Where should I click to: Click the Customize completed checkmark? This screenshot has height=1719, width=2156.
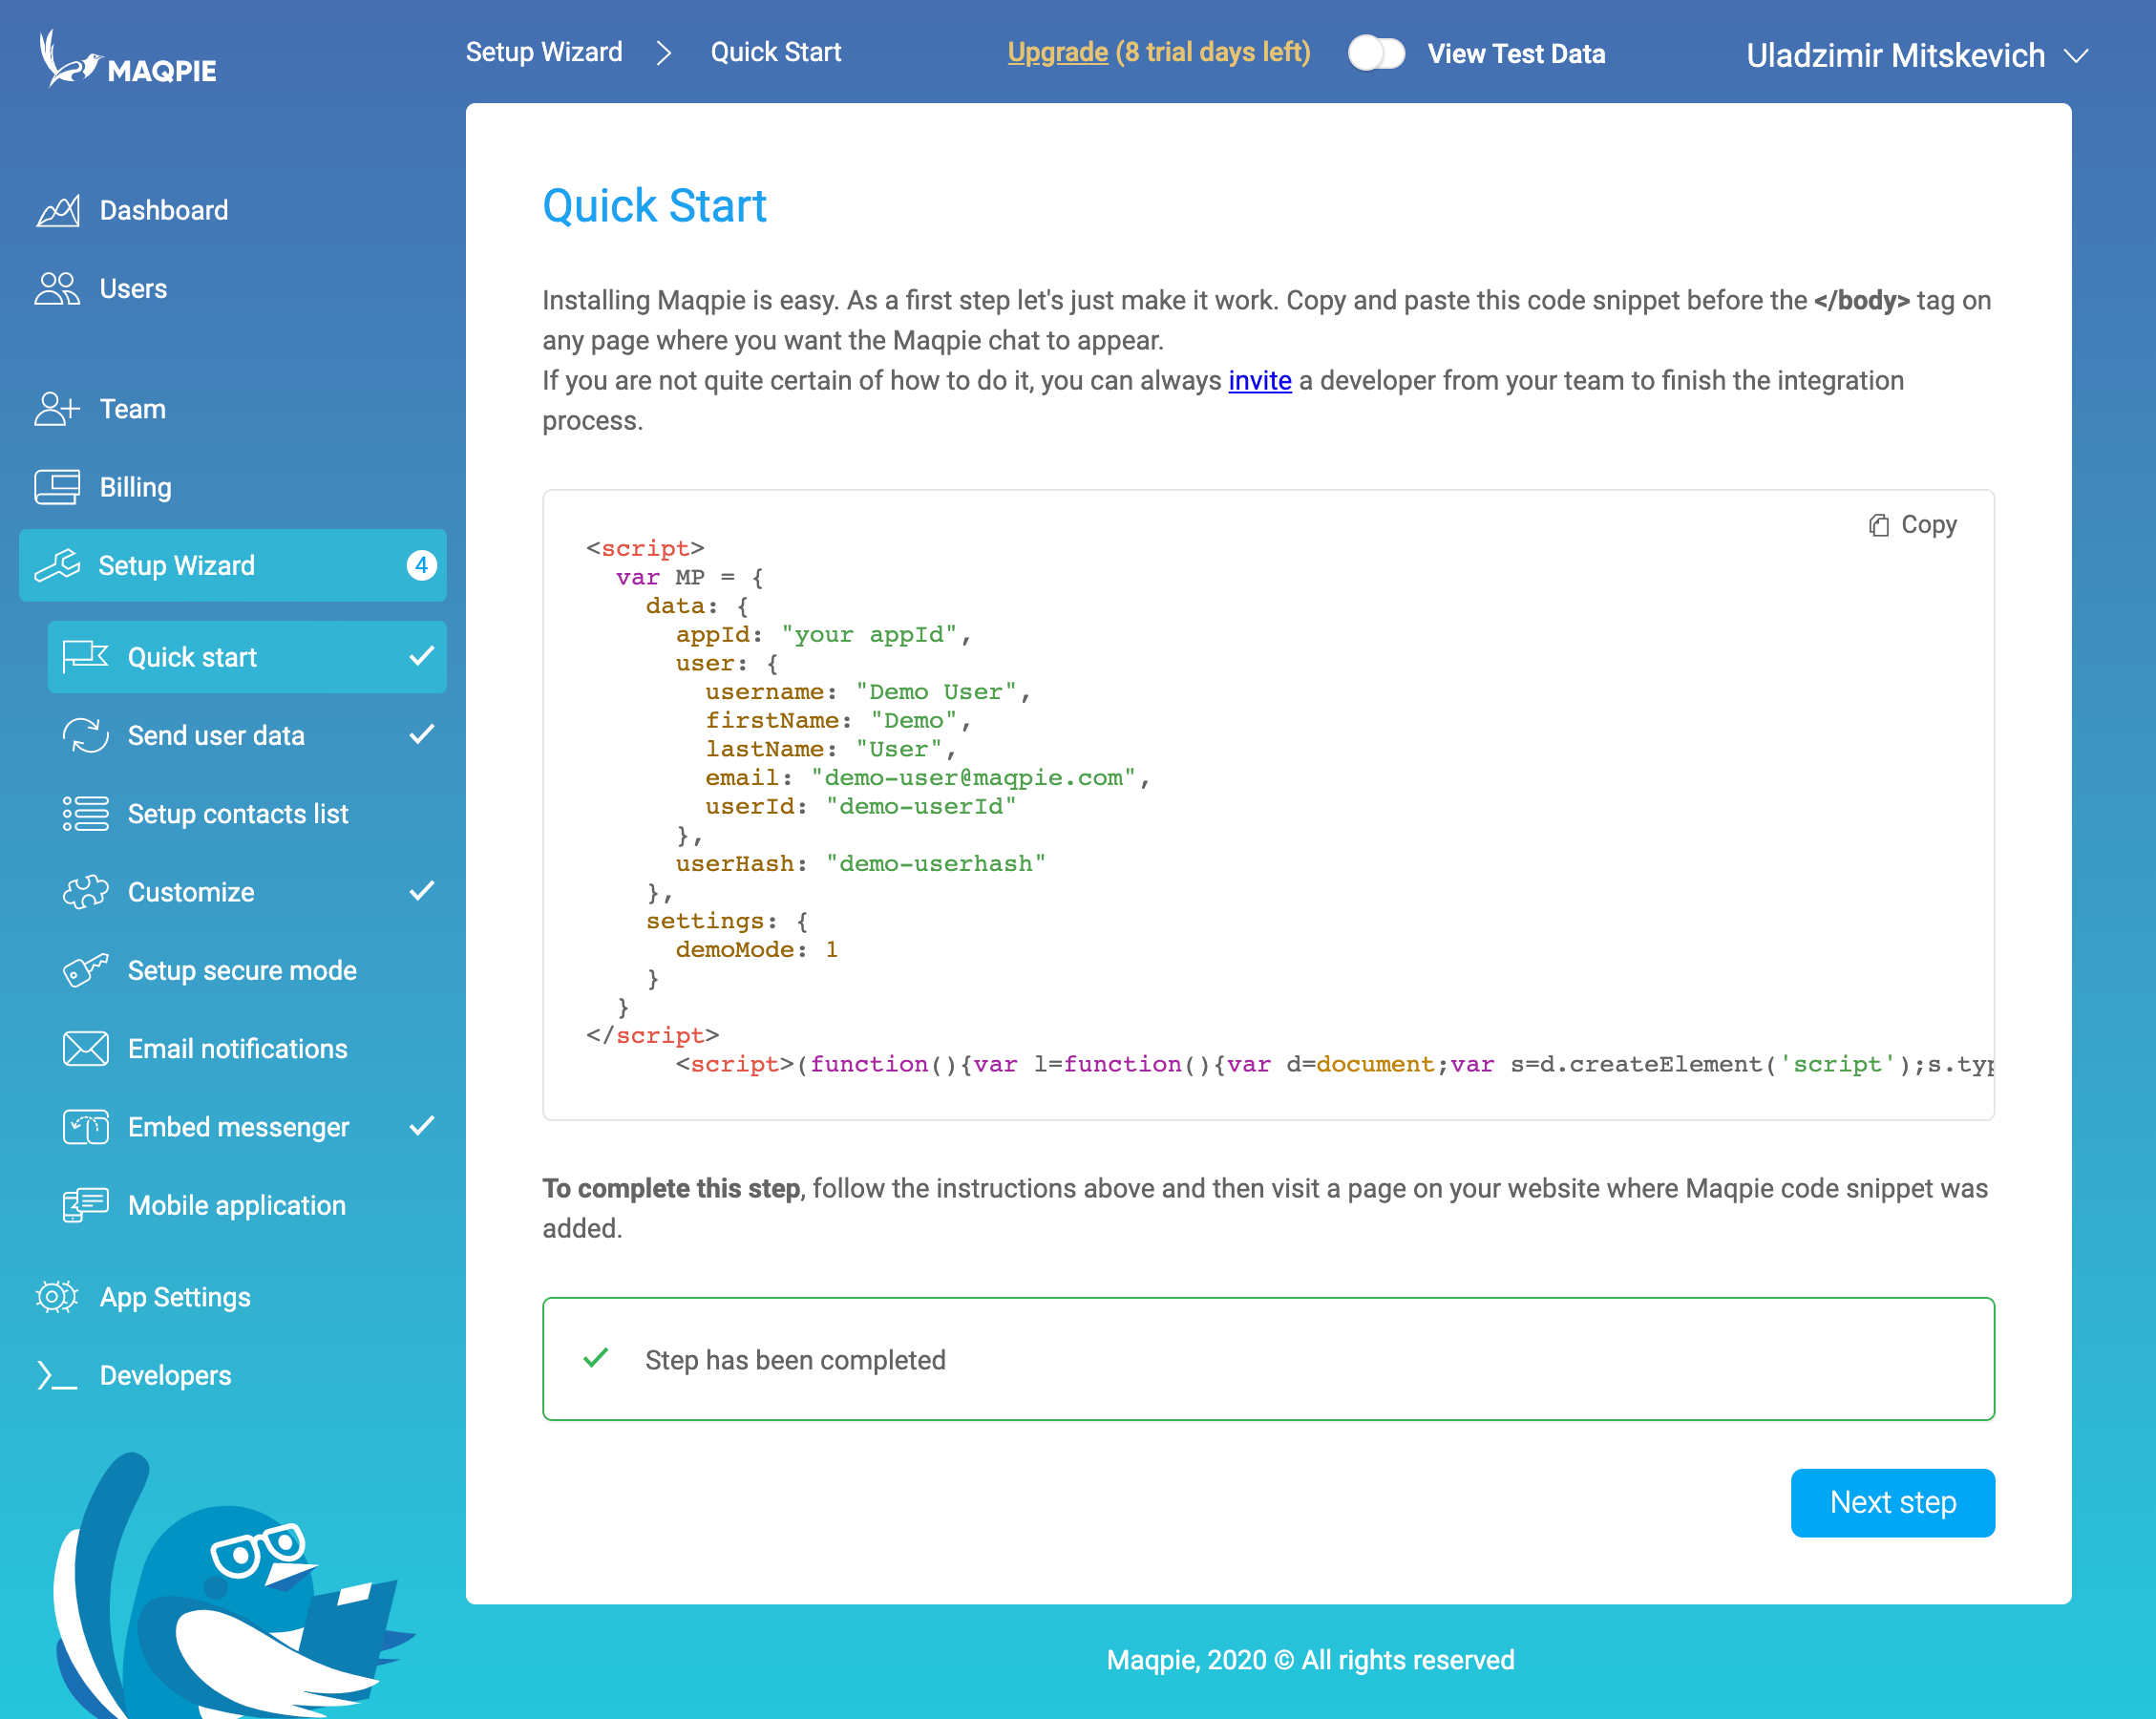[422, 890]
